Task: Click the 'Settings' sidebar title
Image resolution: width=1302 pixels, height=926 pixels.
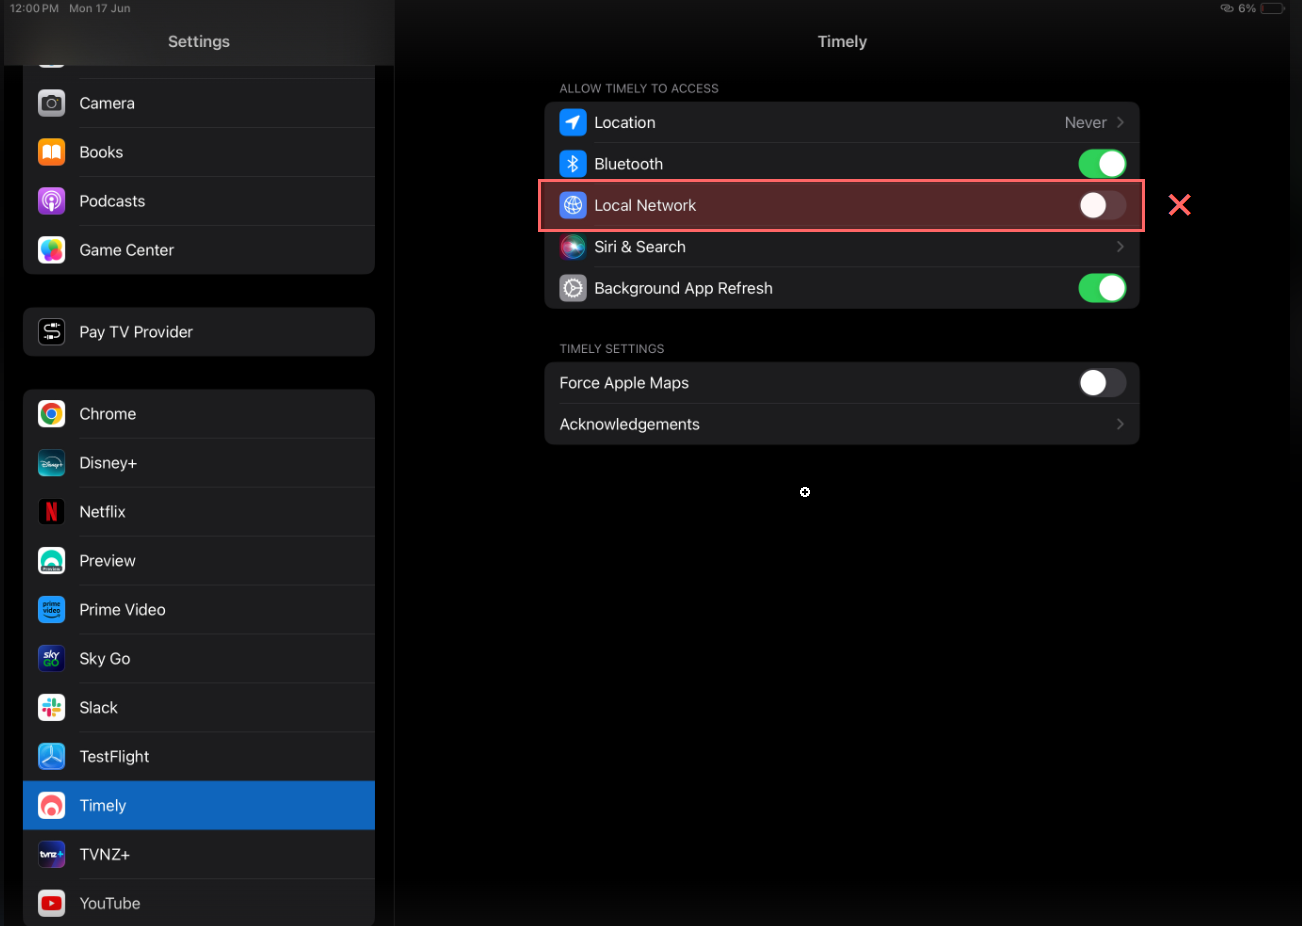Action: pos(199,42)
